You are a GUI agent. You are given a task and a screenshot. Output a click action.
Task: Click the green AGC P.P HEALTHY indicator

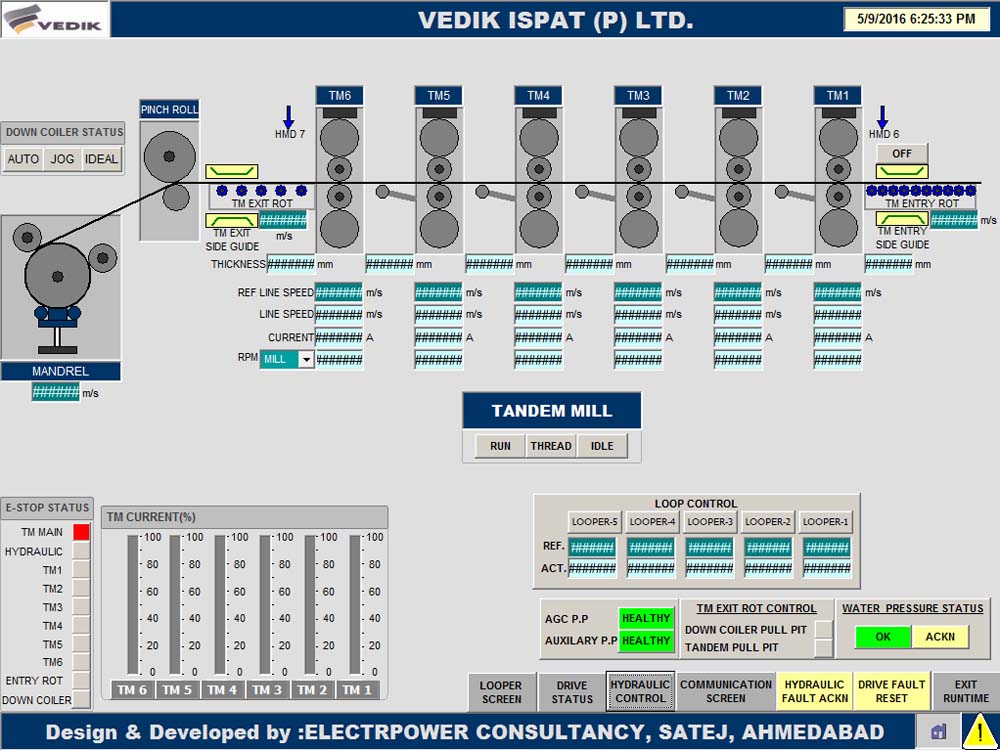pyautogui.click(x=646, y=618)
